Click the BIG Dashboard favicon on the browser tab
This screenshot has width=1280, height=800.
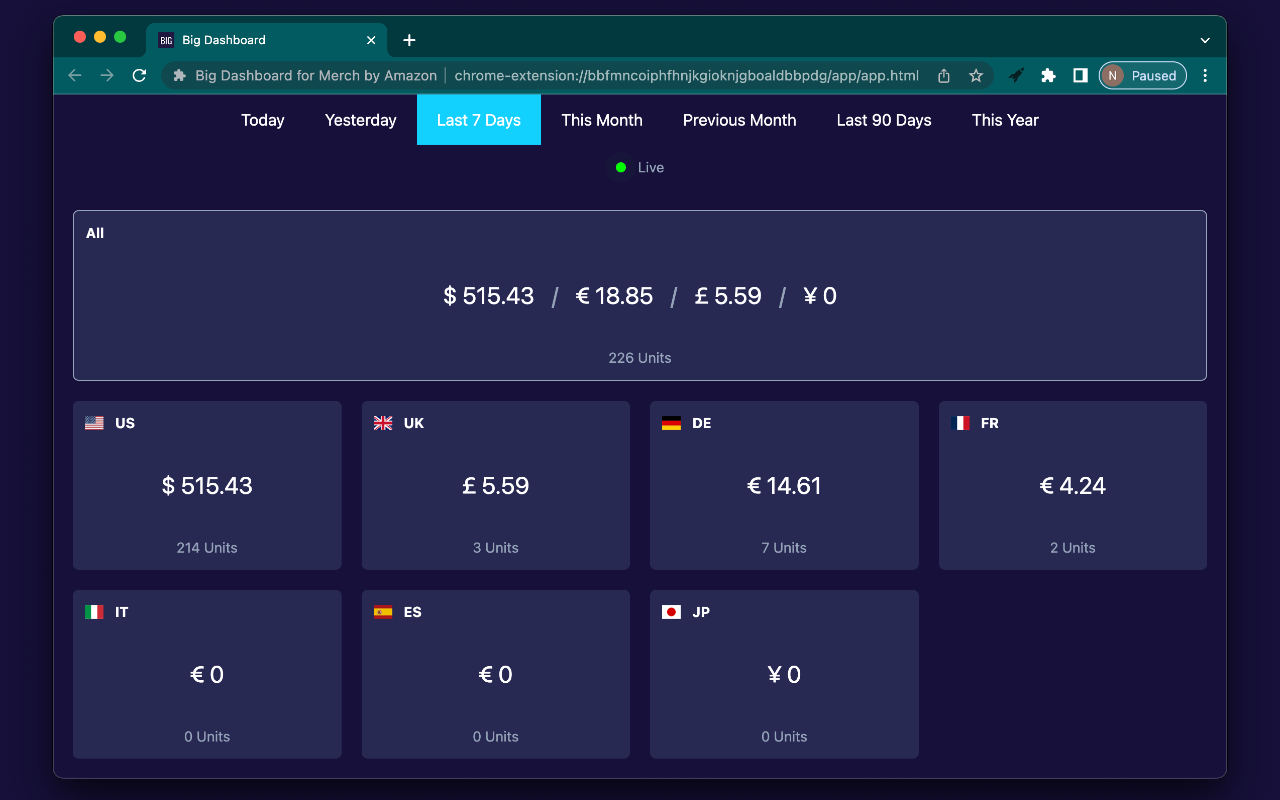tap(164, 40)
